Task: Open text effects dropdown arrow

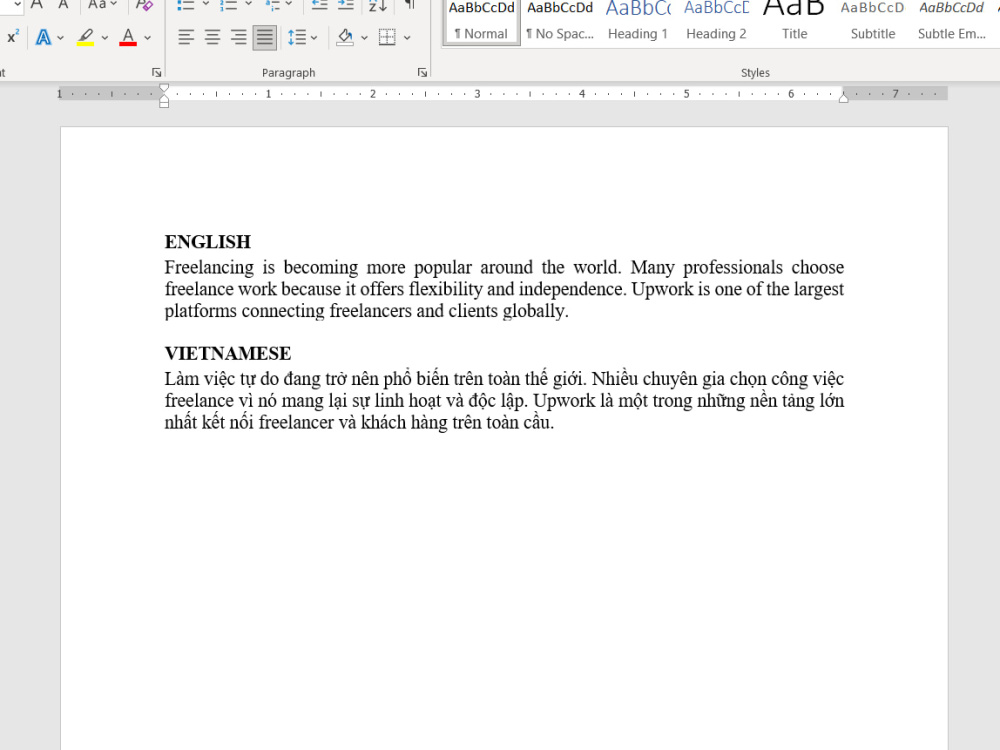Action: click(x=61, y=37)
